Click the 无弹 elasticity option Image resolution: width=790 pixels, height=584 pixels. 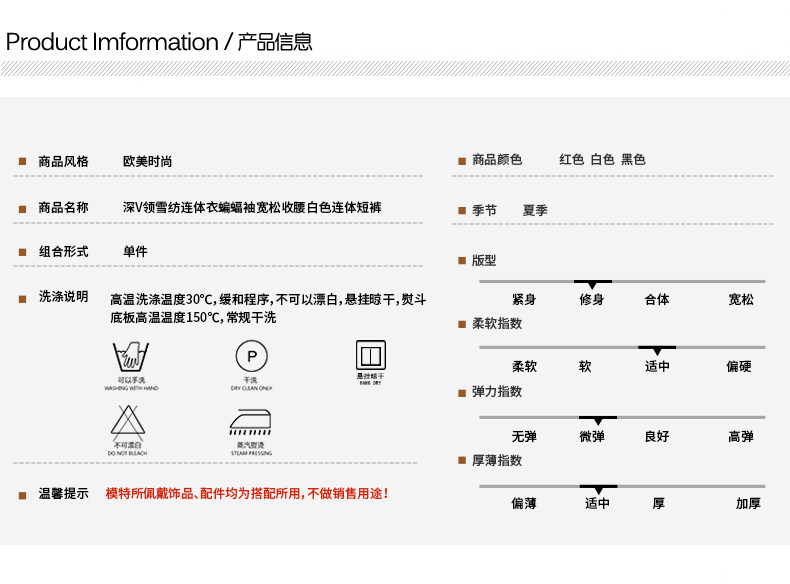pos(524,436)
